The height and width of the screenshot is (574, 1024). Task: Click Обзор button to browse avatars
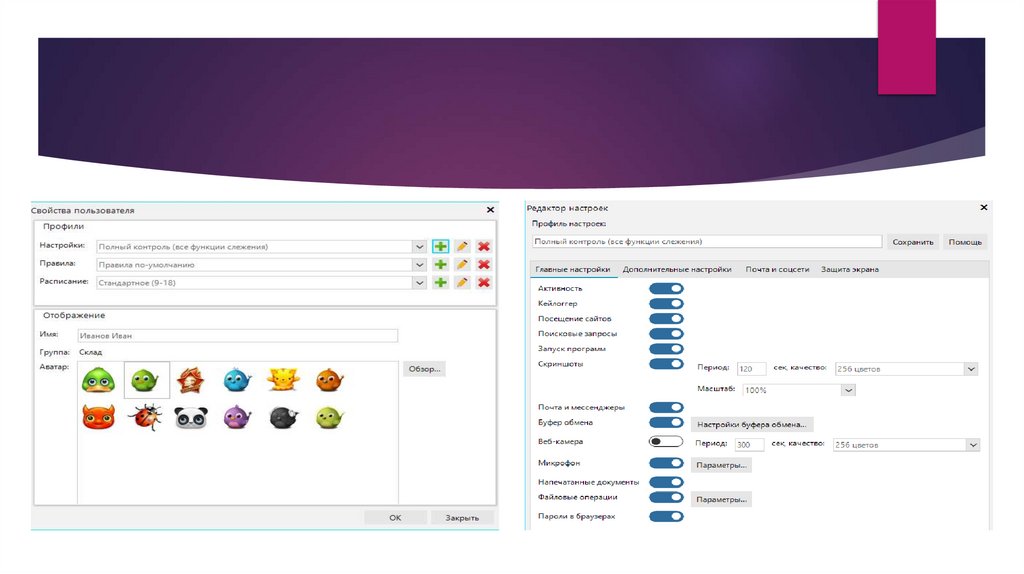tap(424, 369)
